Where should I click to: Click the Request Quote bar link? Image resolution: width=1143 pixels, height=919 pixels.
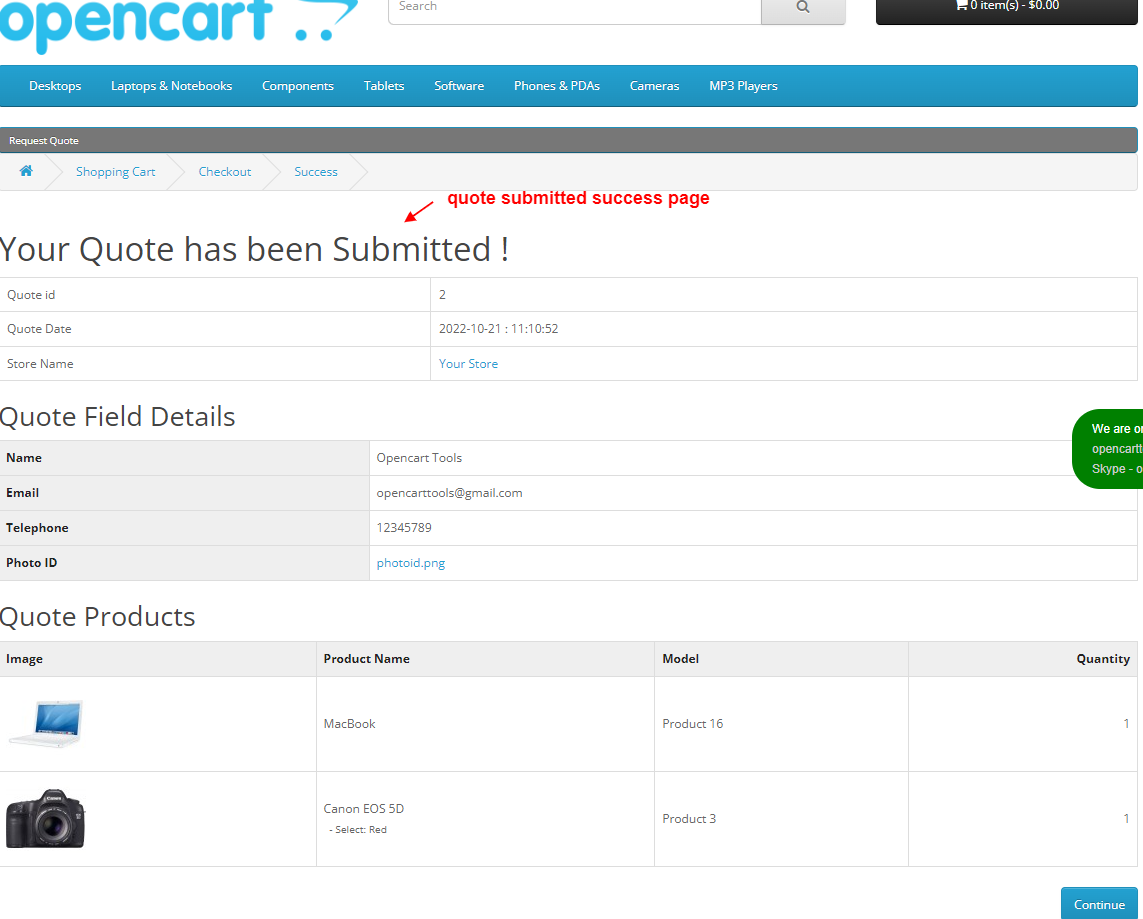(44, 141)
